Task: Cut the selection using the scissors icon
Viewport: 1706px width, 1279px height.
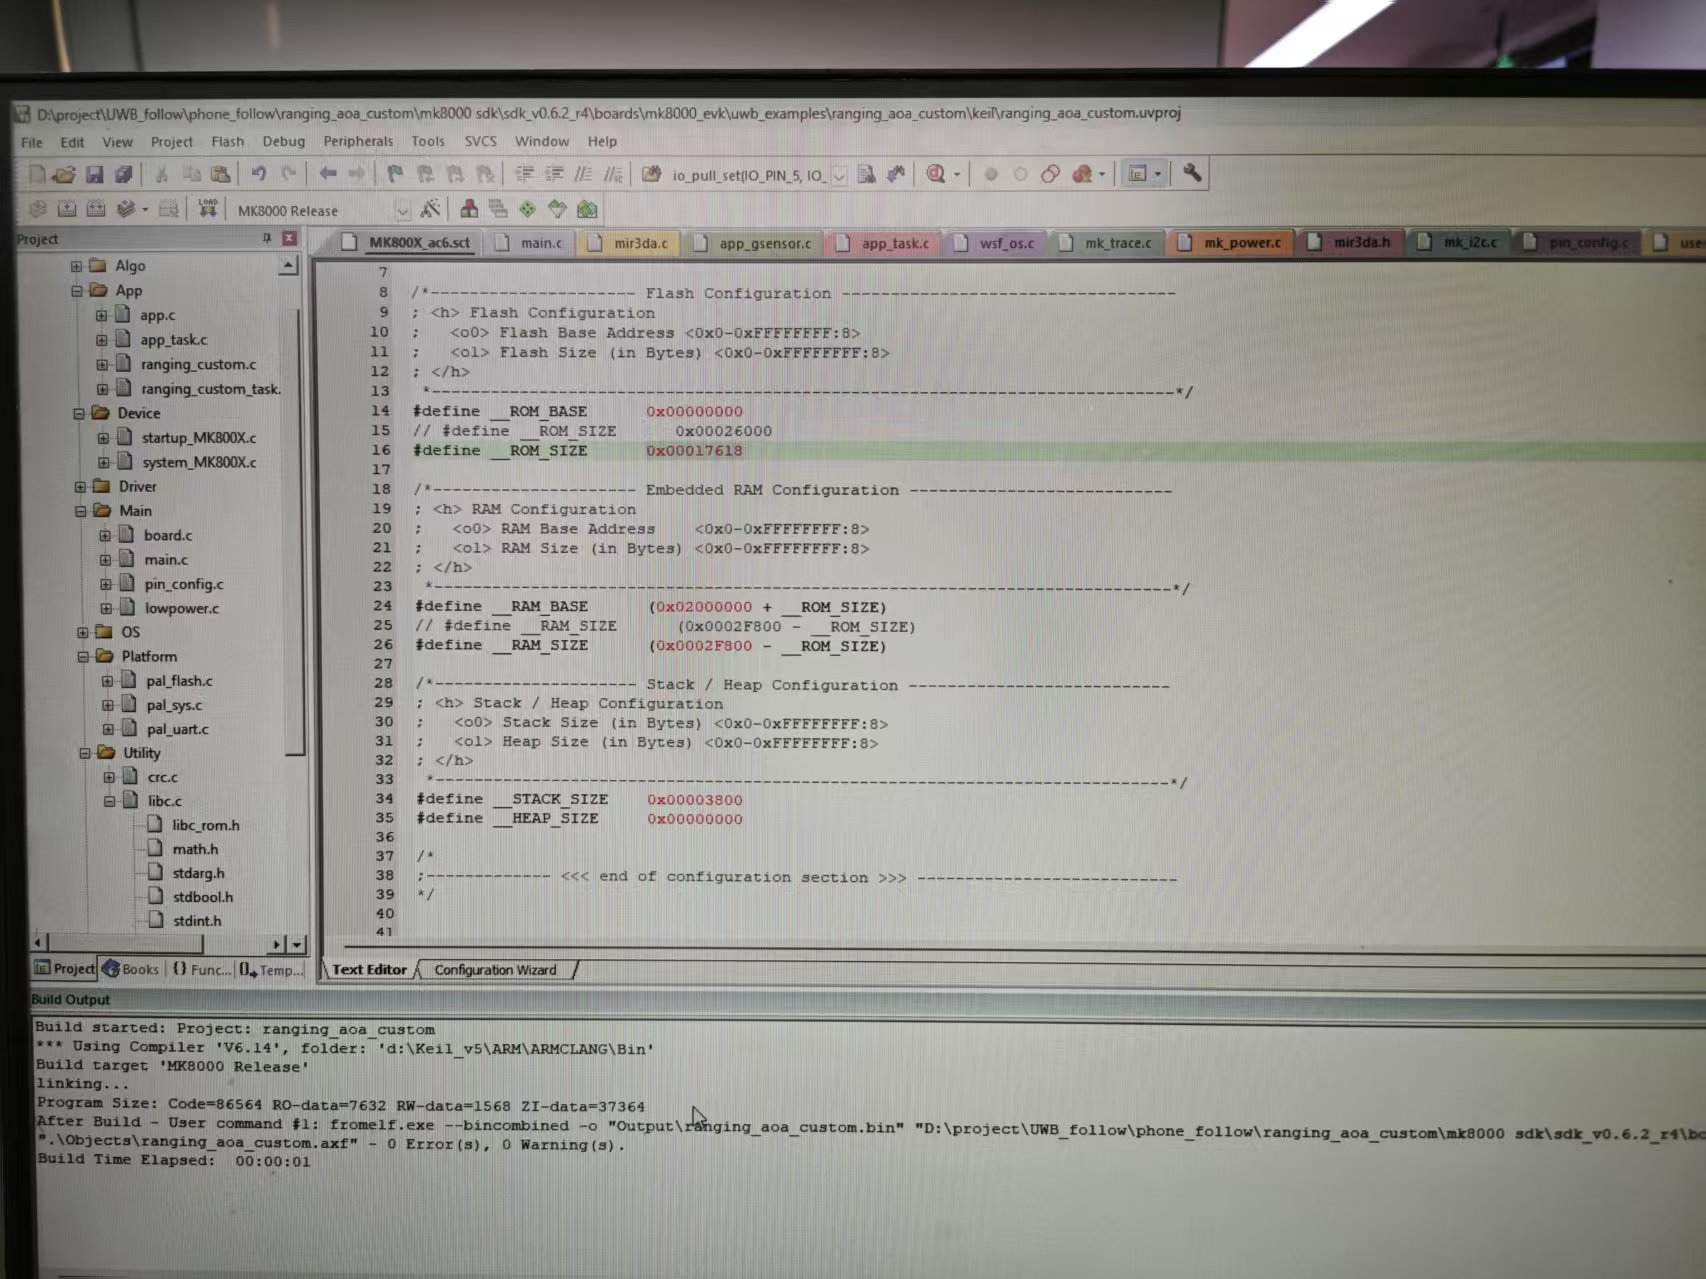Action: [160, 175]
